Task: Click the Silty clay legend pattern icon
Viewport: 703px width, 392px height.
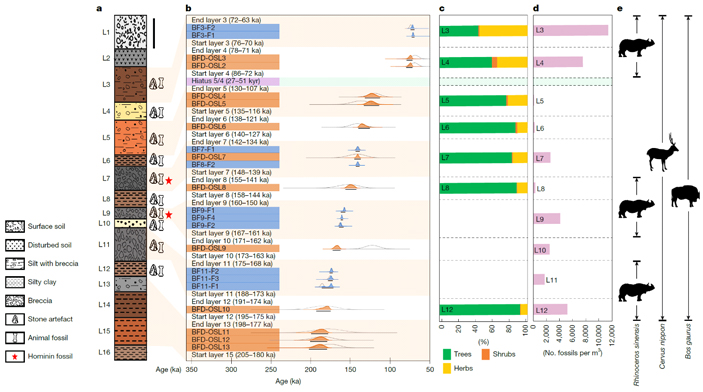Action: 15,282
